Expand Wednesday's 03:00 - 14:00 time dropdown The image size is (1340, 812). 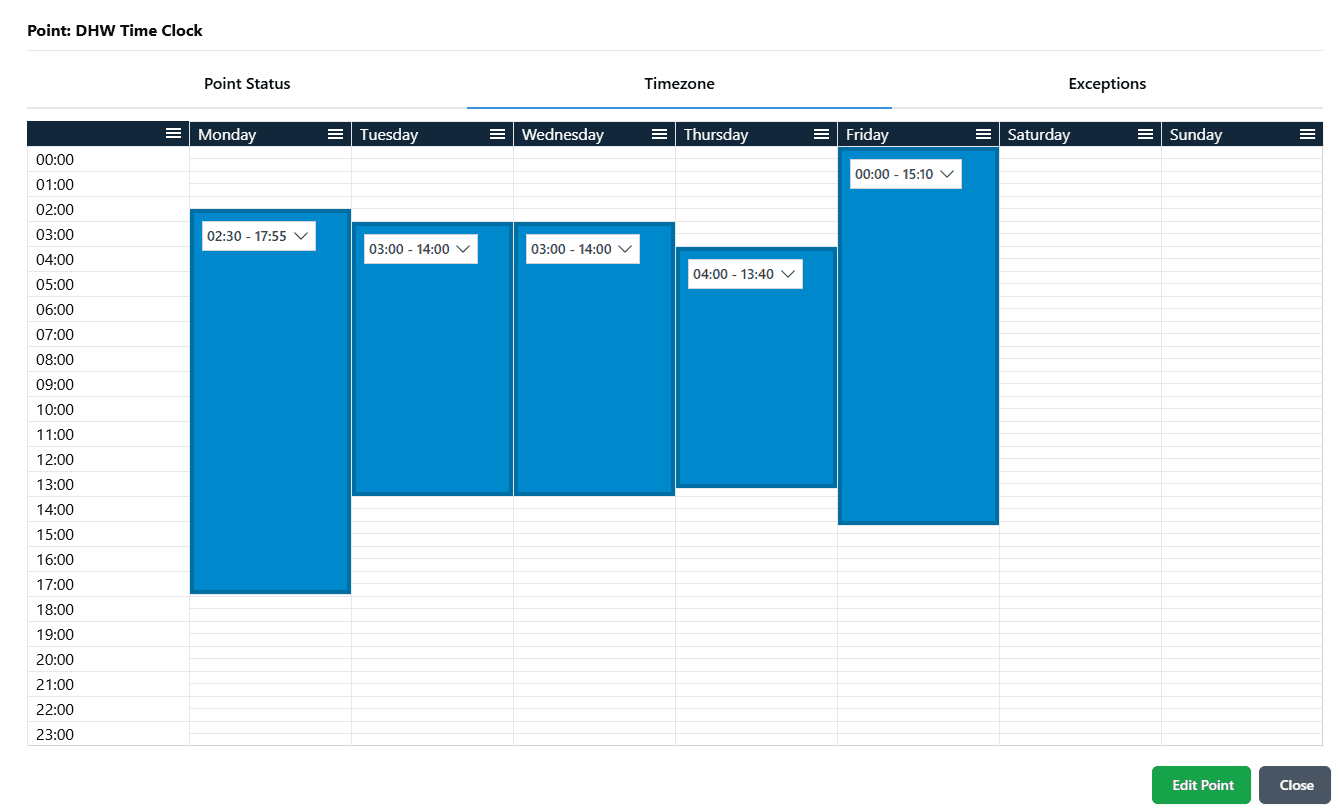[x=582, y=249]
